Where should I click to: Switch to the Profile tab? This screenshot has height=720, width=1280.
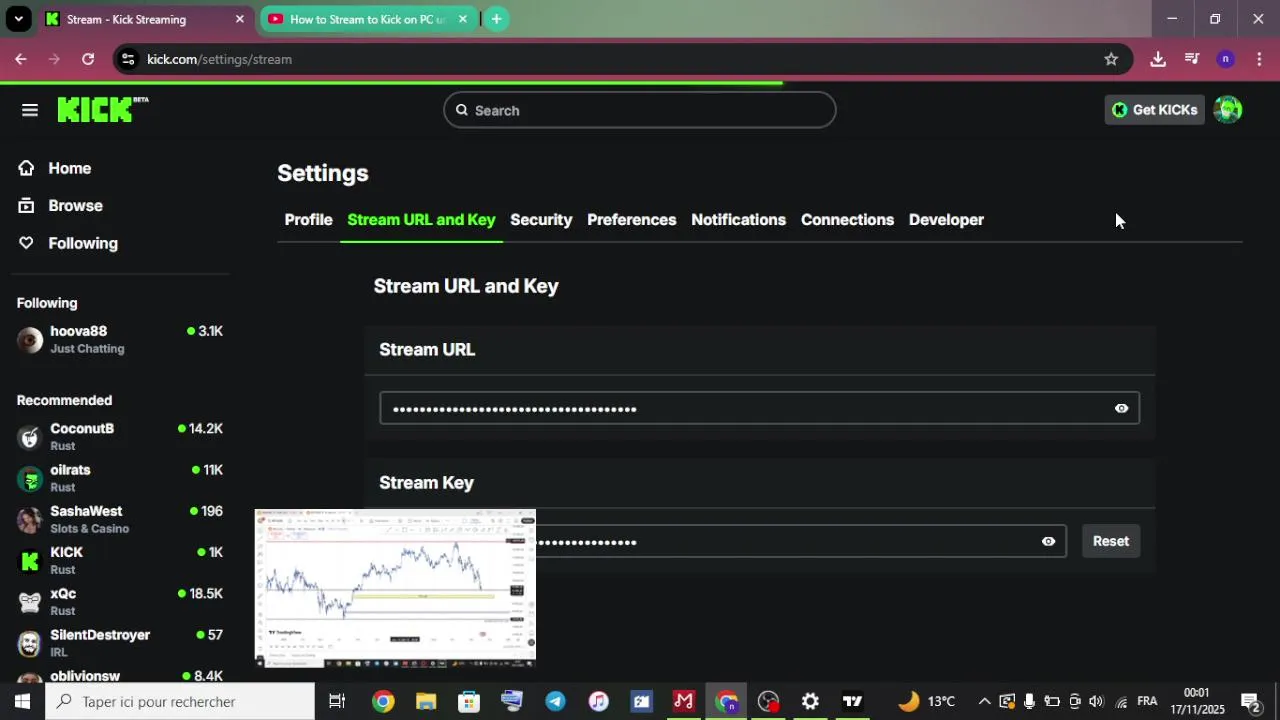pos(308,220)
